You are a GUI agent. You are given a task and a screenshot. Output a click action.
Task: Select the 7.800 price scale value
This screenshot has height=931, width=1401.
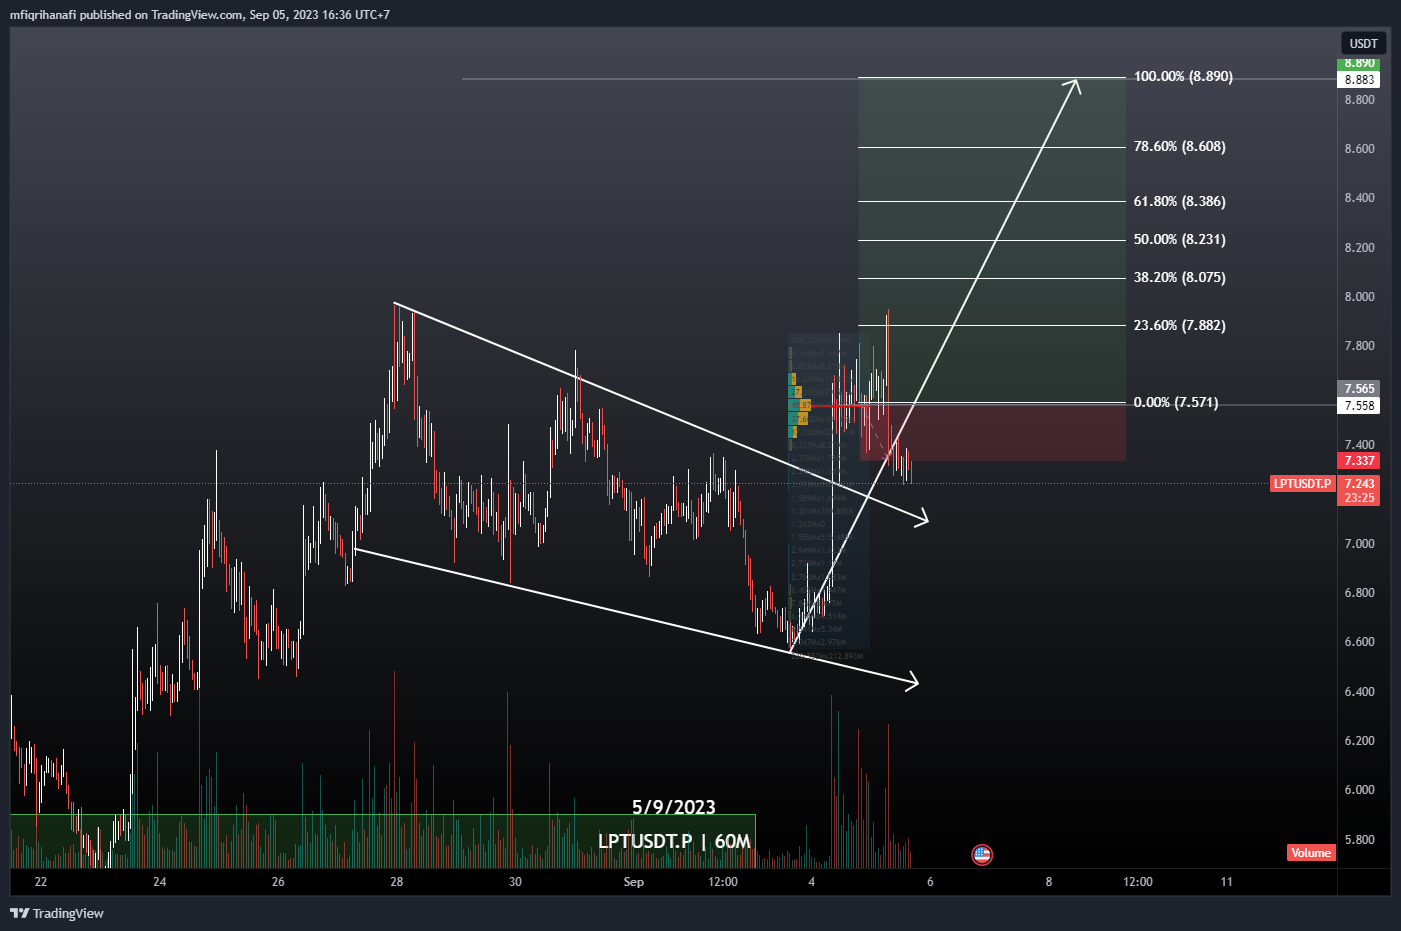(x=1359, y=346)
